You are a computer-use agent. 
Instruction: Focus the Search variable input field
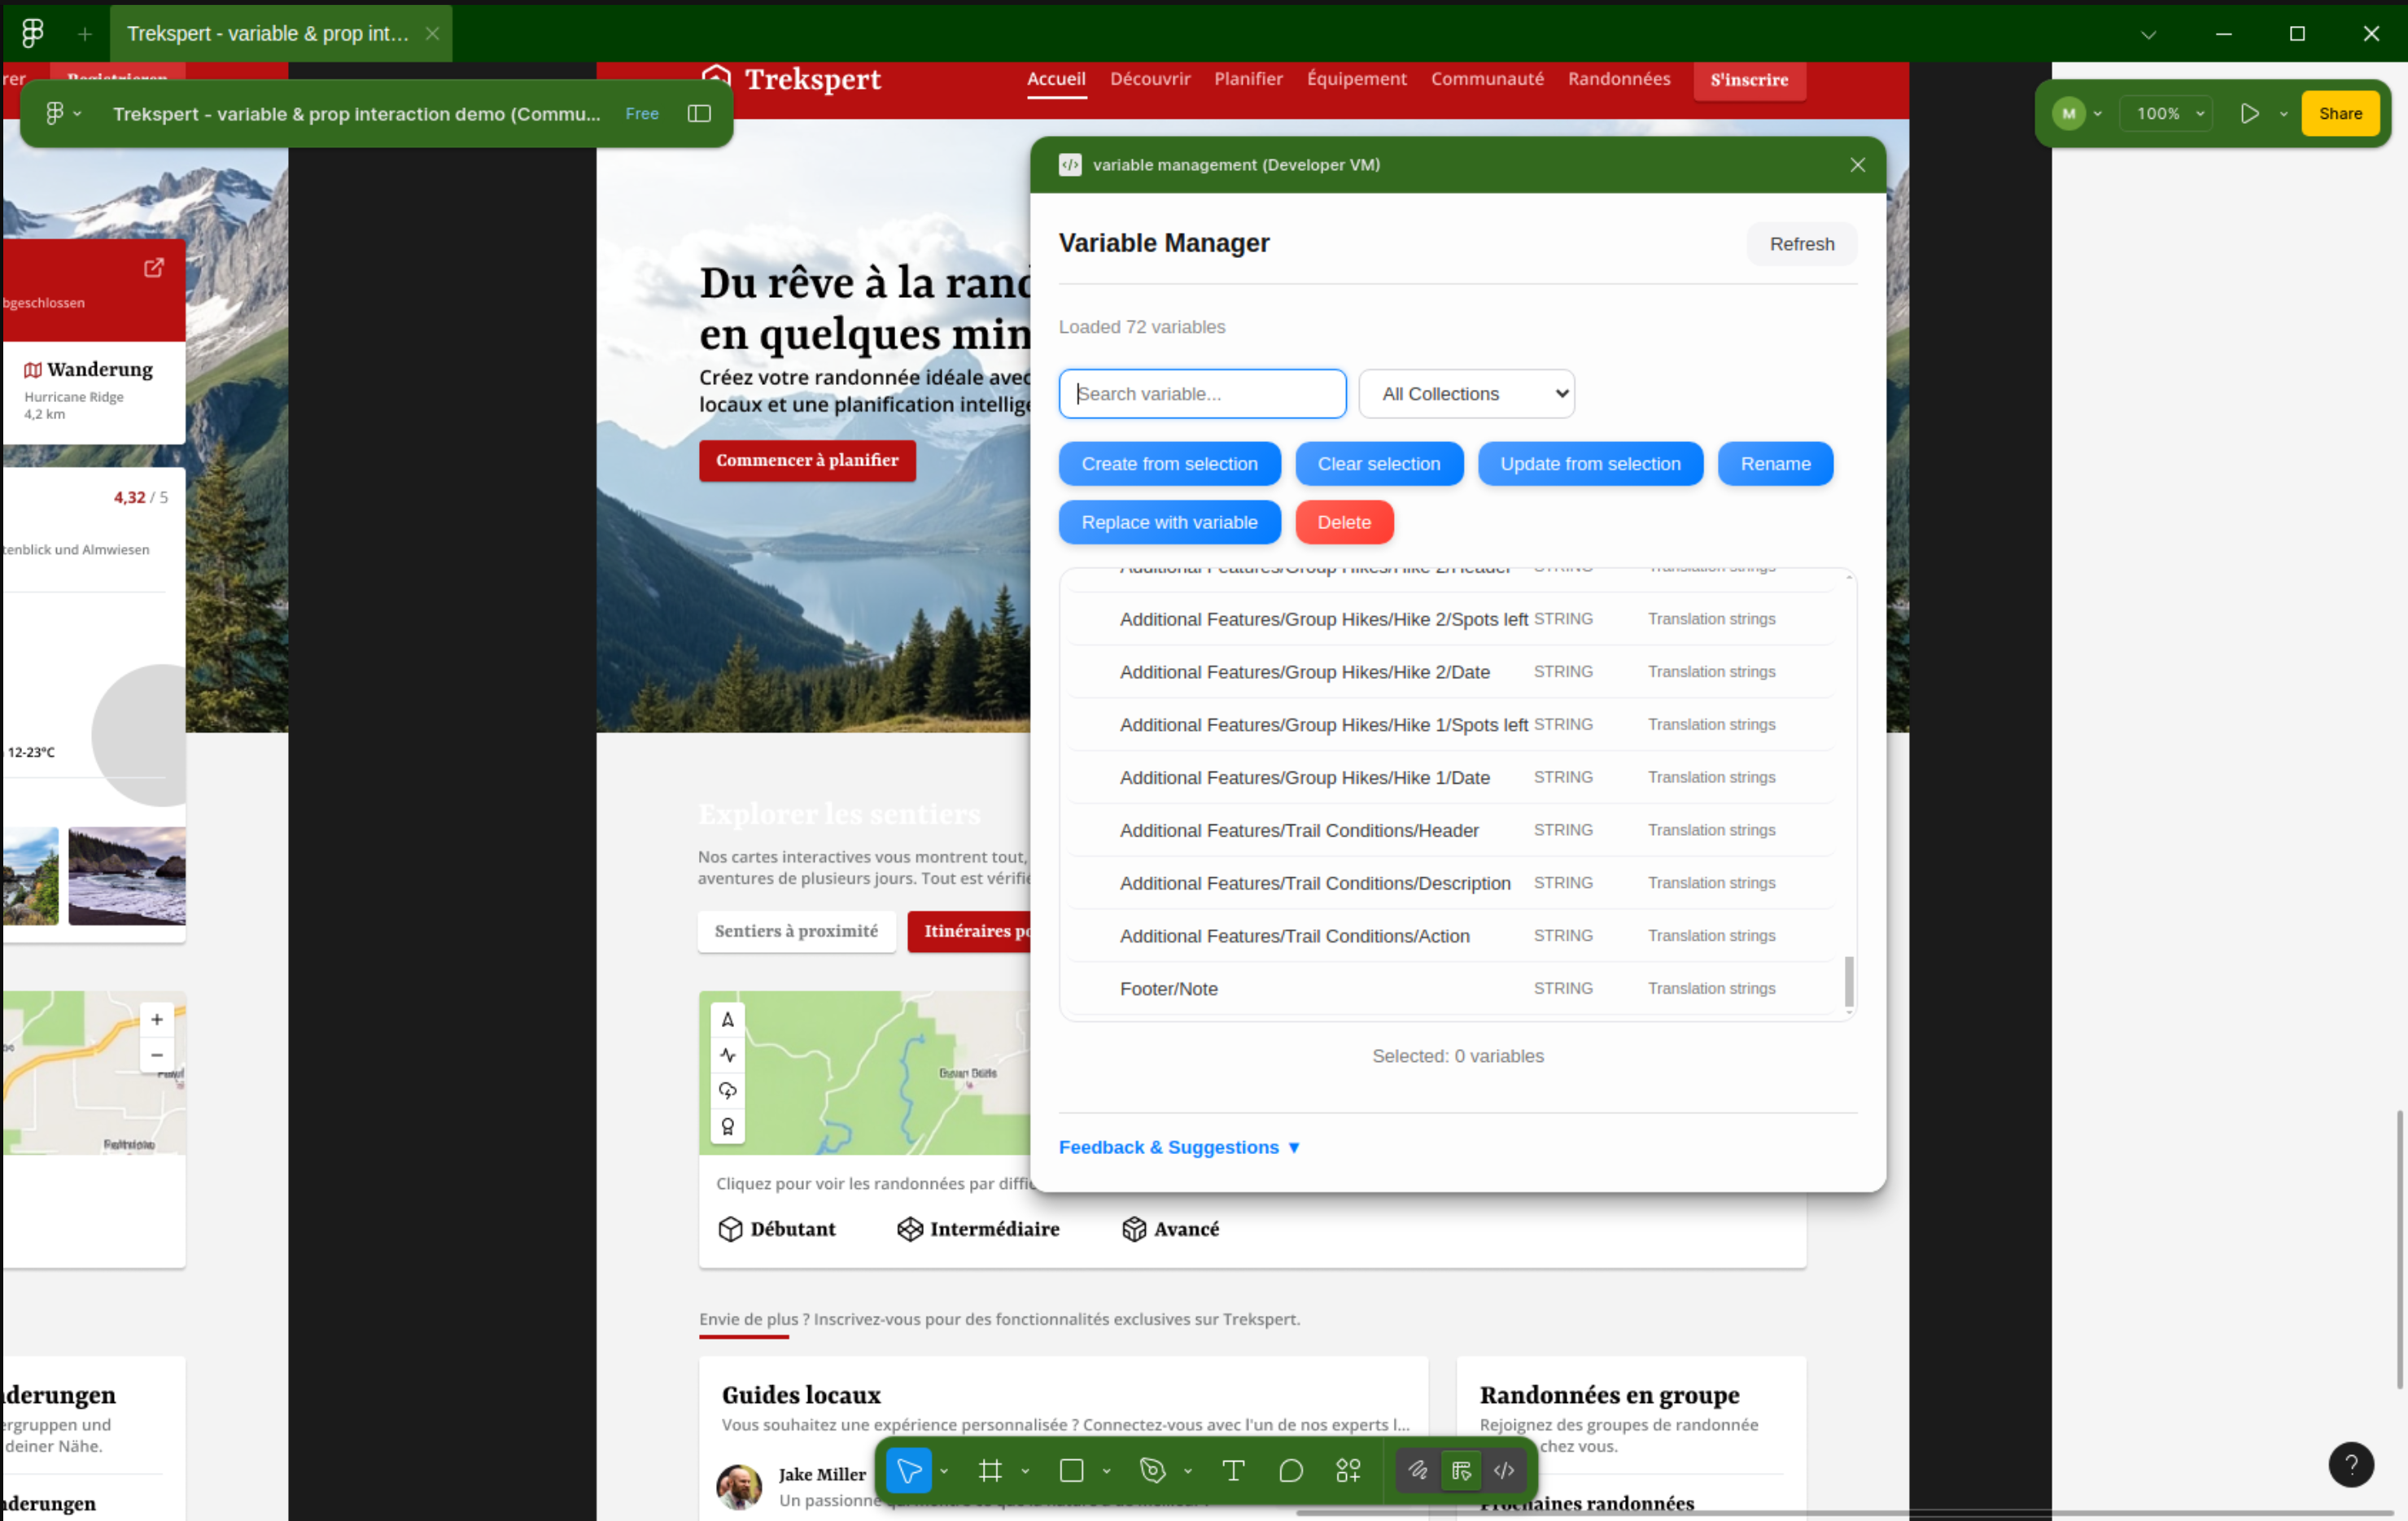(1202, 394)
